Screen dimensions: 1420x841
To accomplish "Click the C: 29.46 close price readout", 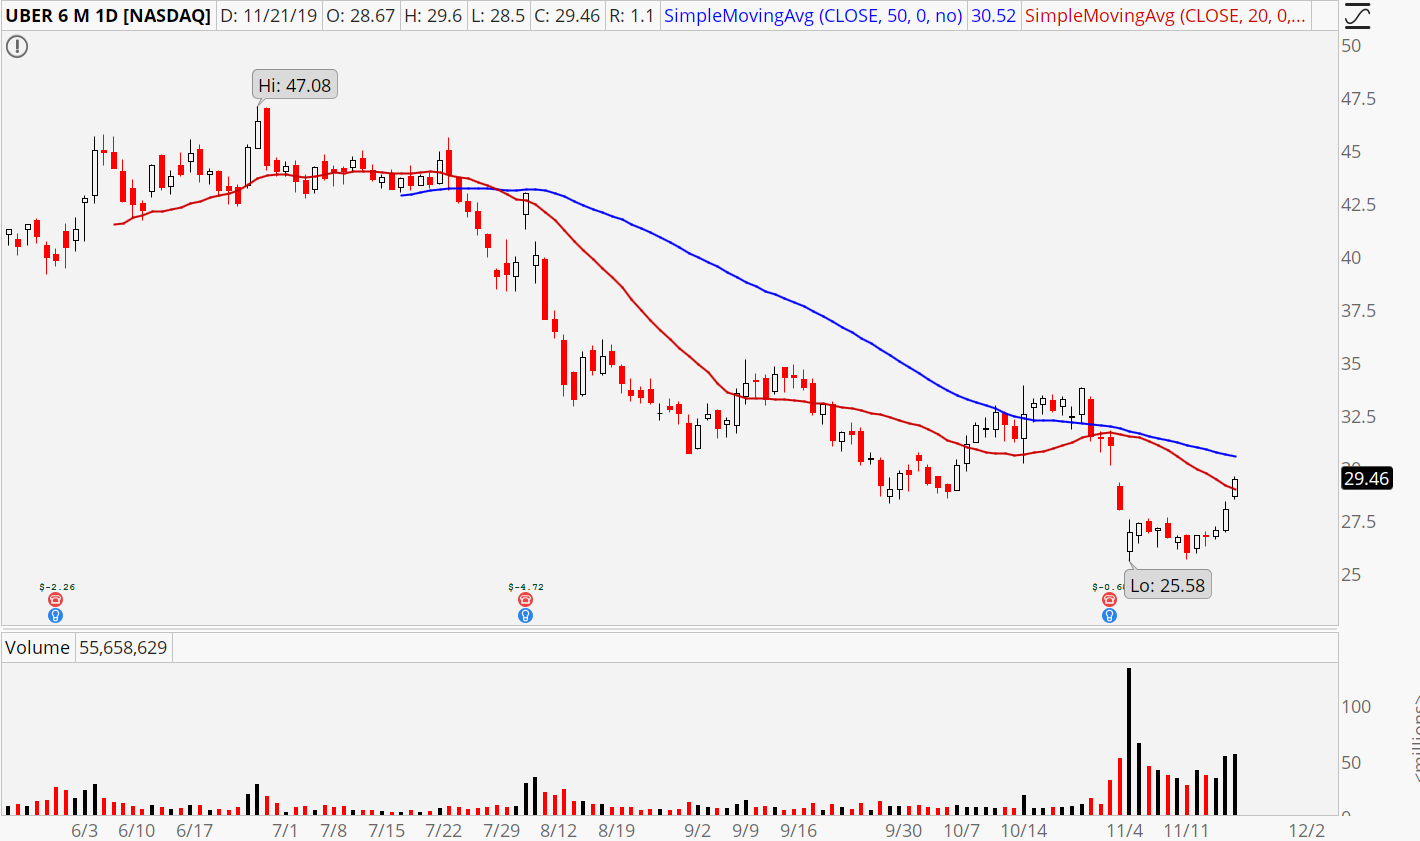I will 566,16.
